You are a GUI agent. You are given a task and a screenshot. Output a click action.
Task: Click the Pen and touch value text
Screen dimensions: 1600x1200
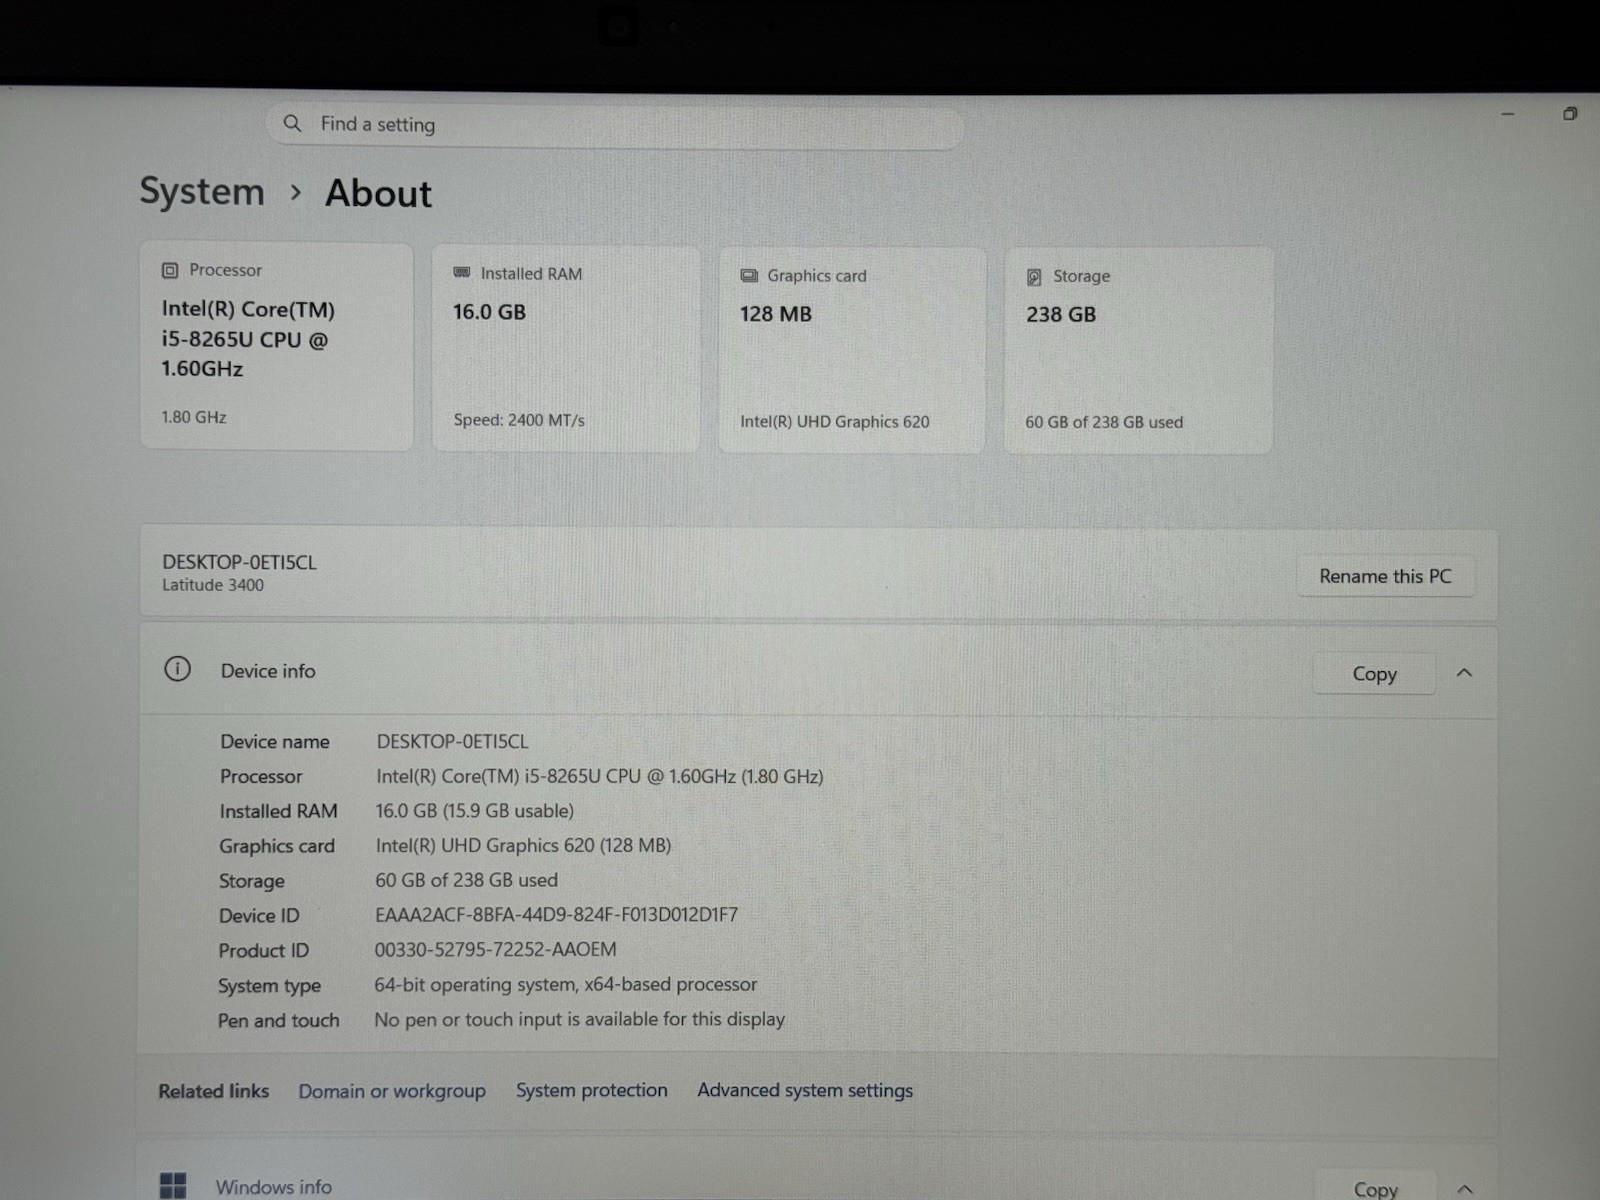(579, 1019)
